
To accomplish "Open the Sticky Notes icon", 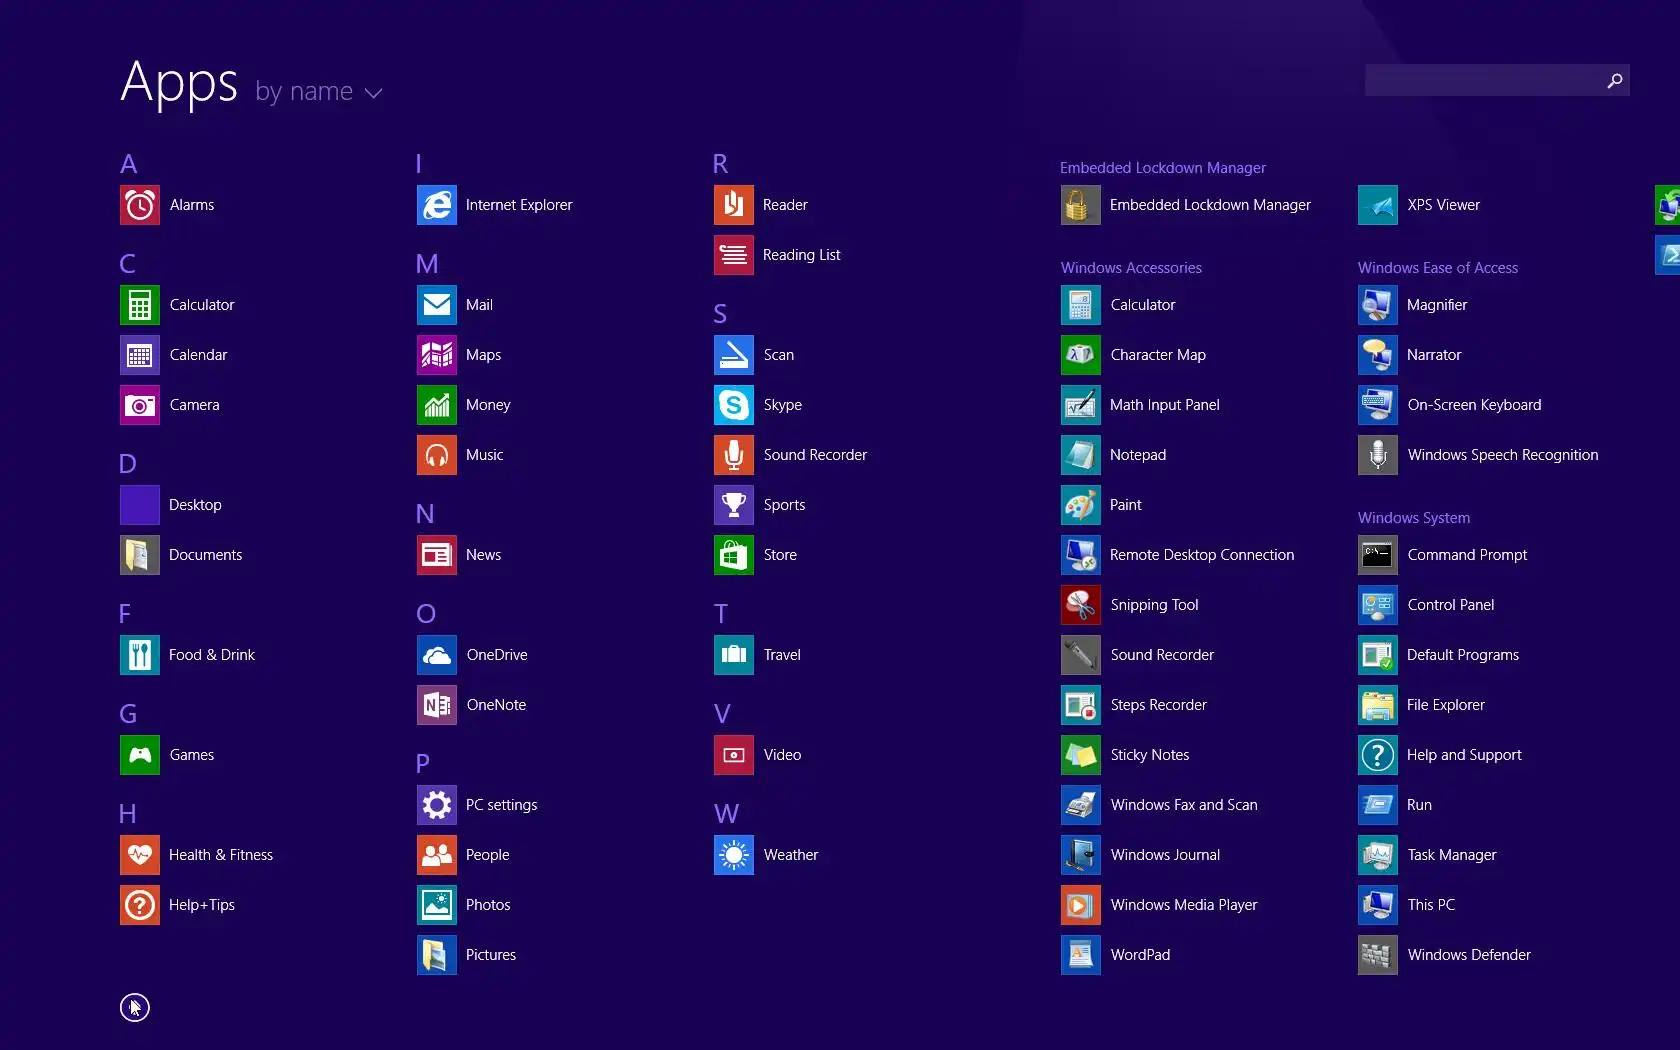I will click(x=1081, y=755).
